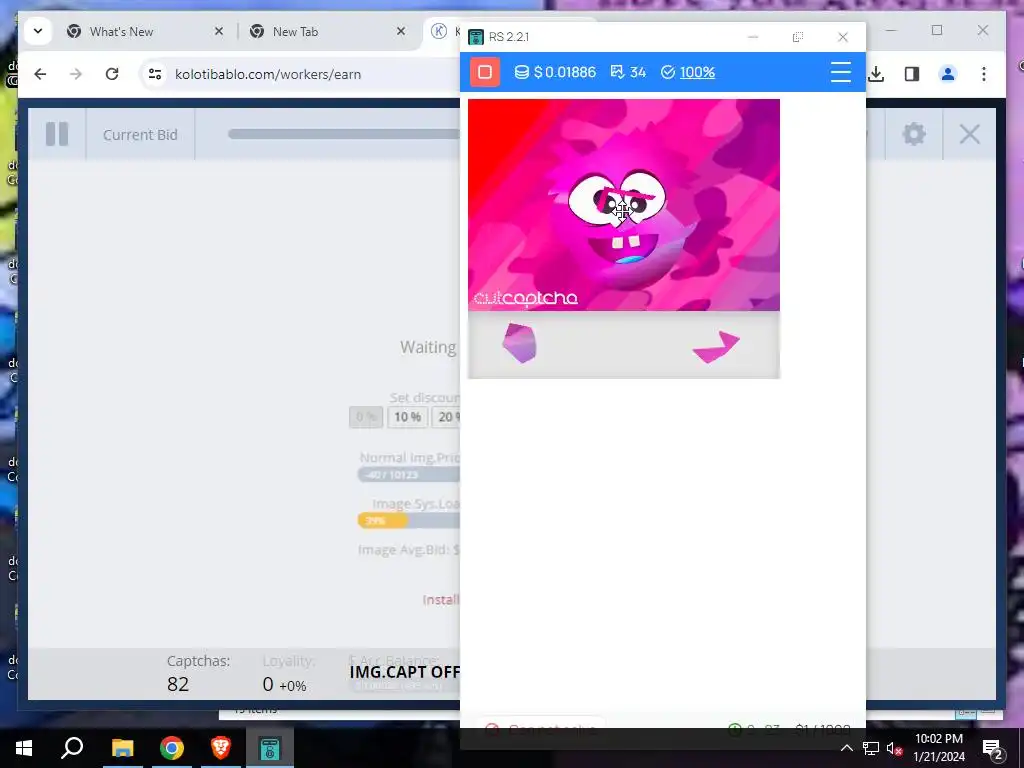Open the clock showing 10:02 PM
Image resolution: width=1024 pixels, height=768 pixels.
(x=939, y=748)
